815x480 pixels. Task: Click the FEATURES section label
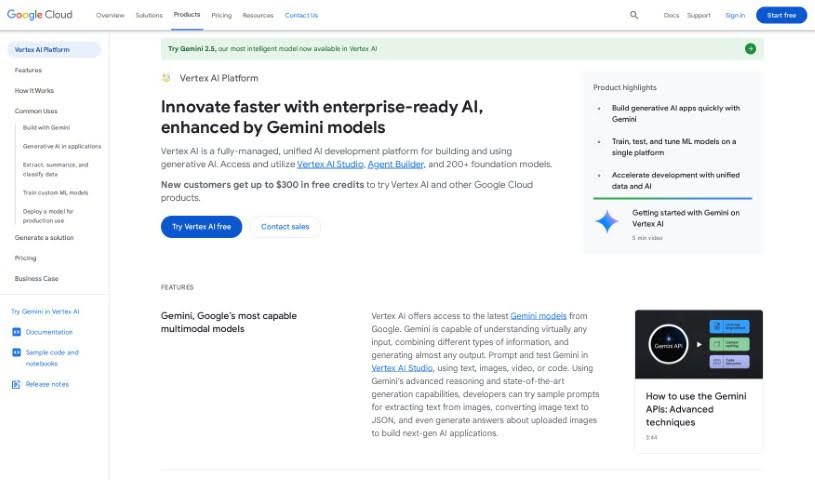177,287
